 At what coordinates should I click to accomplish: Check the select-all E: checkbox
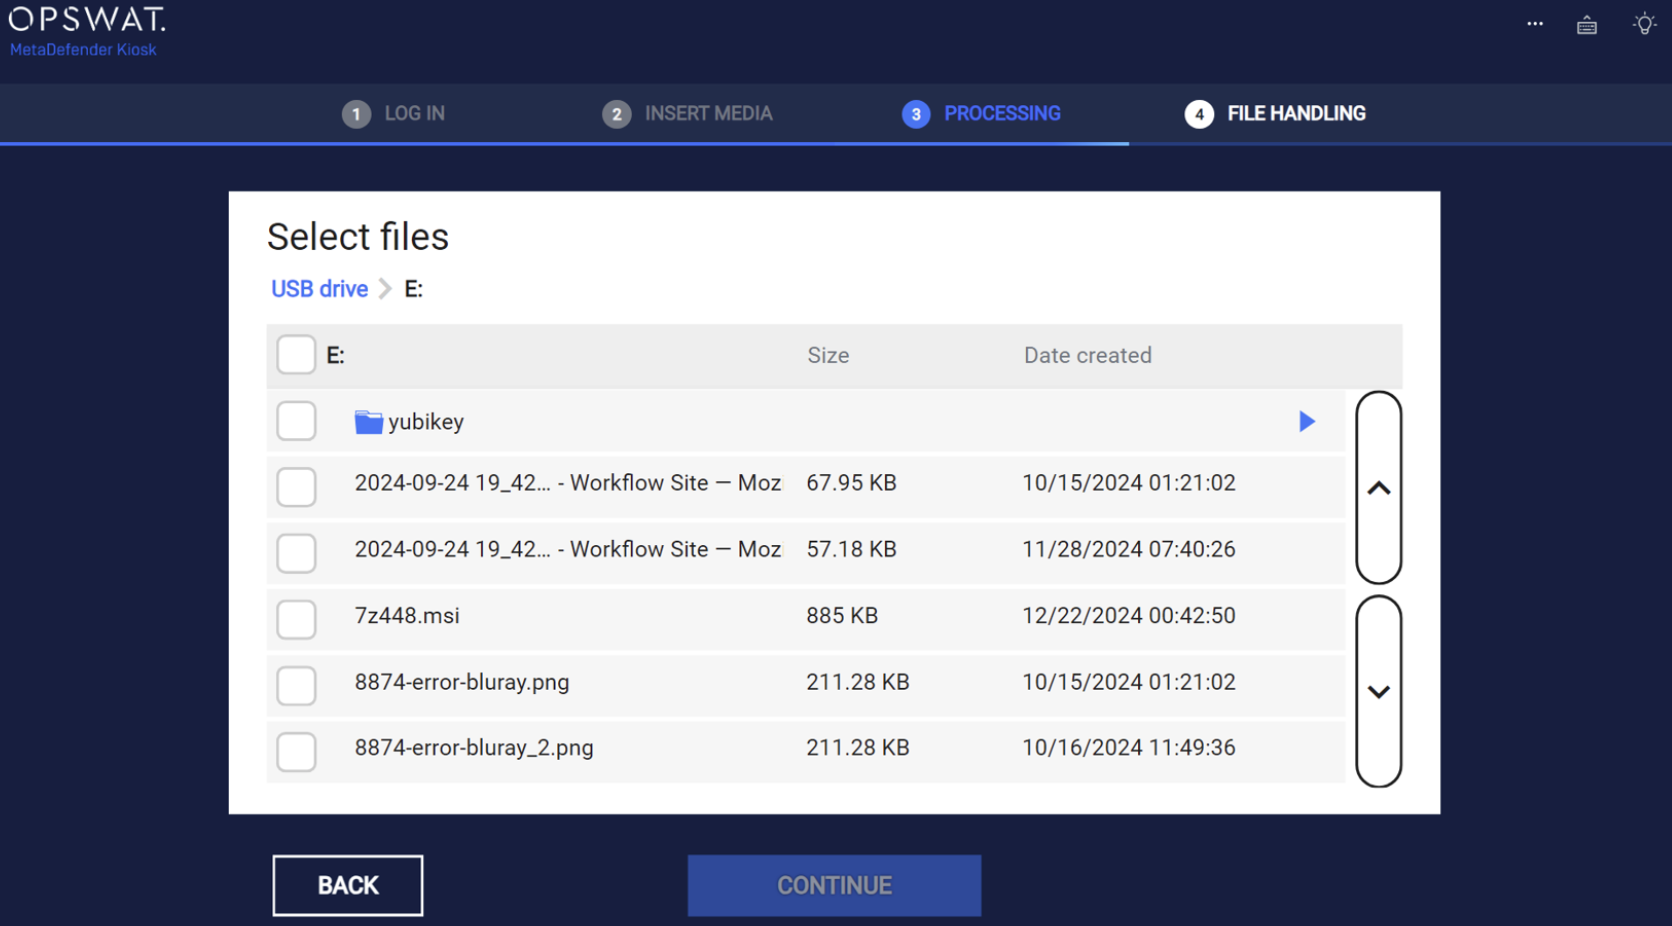pyautogui.click(x=296, y=355)
